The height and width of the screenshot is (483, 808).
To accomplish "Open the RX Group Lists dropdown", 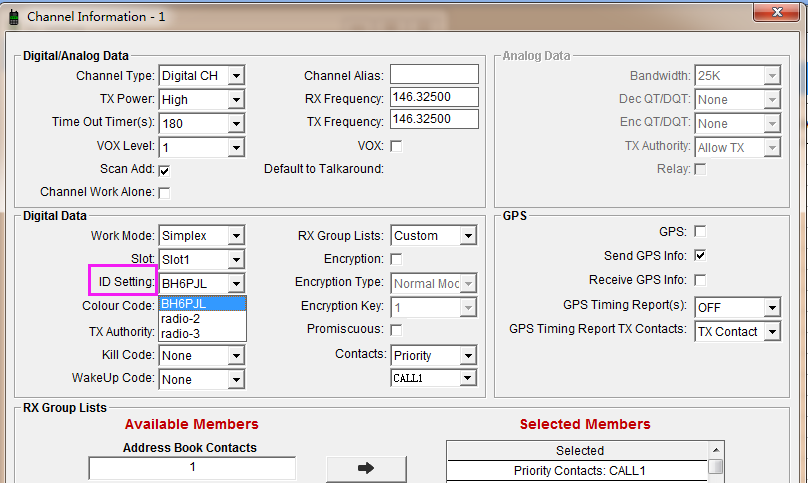I will (x=467, y=236).
